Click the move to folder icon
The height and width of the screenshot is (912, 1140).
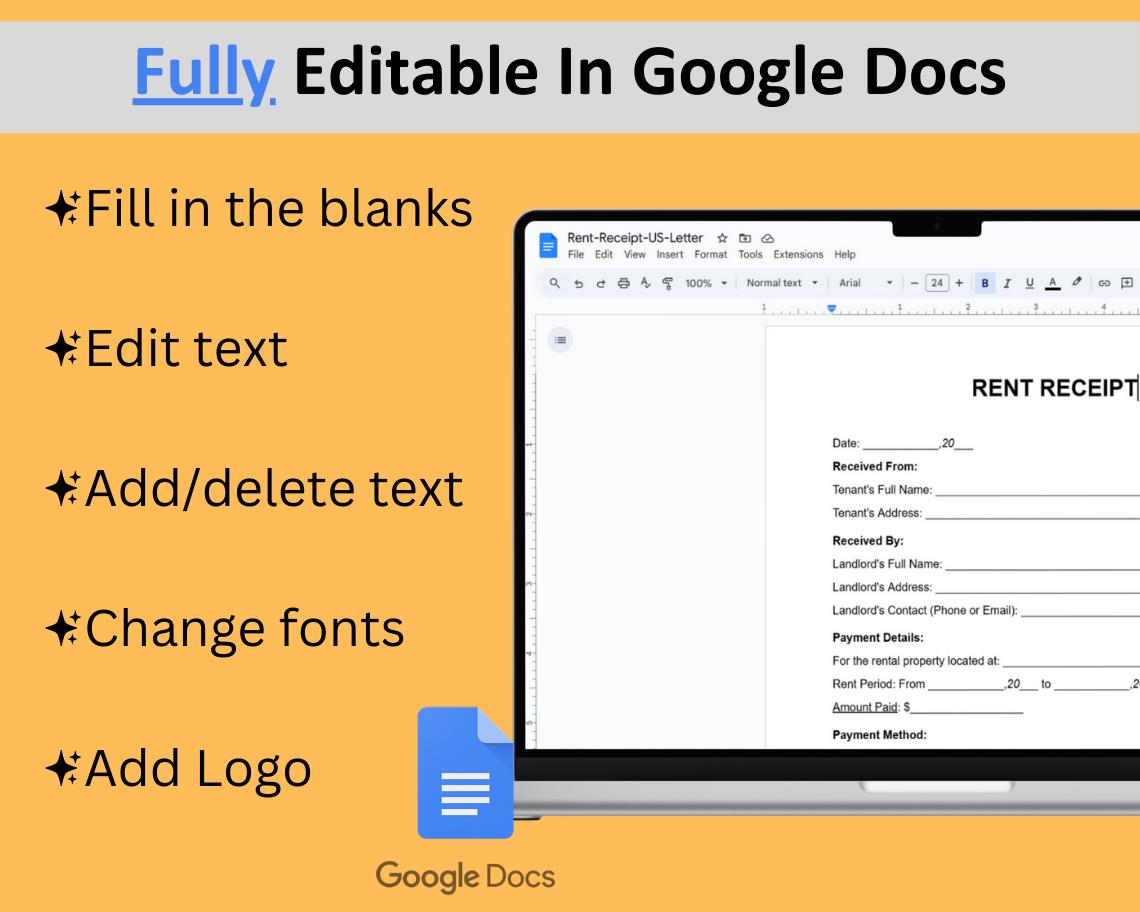(x=745, y=238)
